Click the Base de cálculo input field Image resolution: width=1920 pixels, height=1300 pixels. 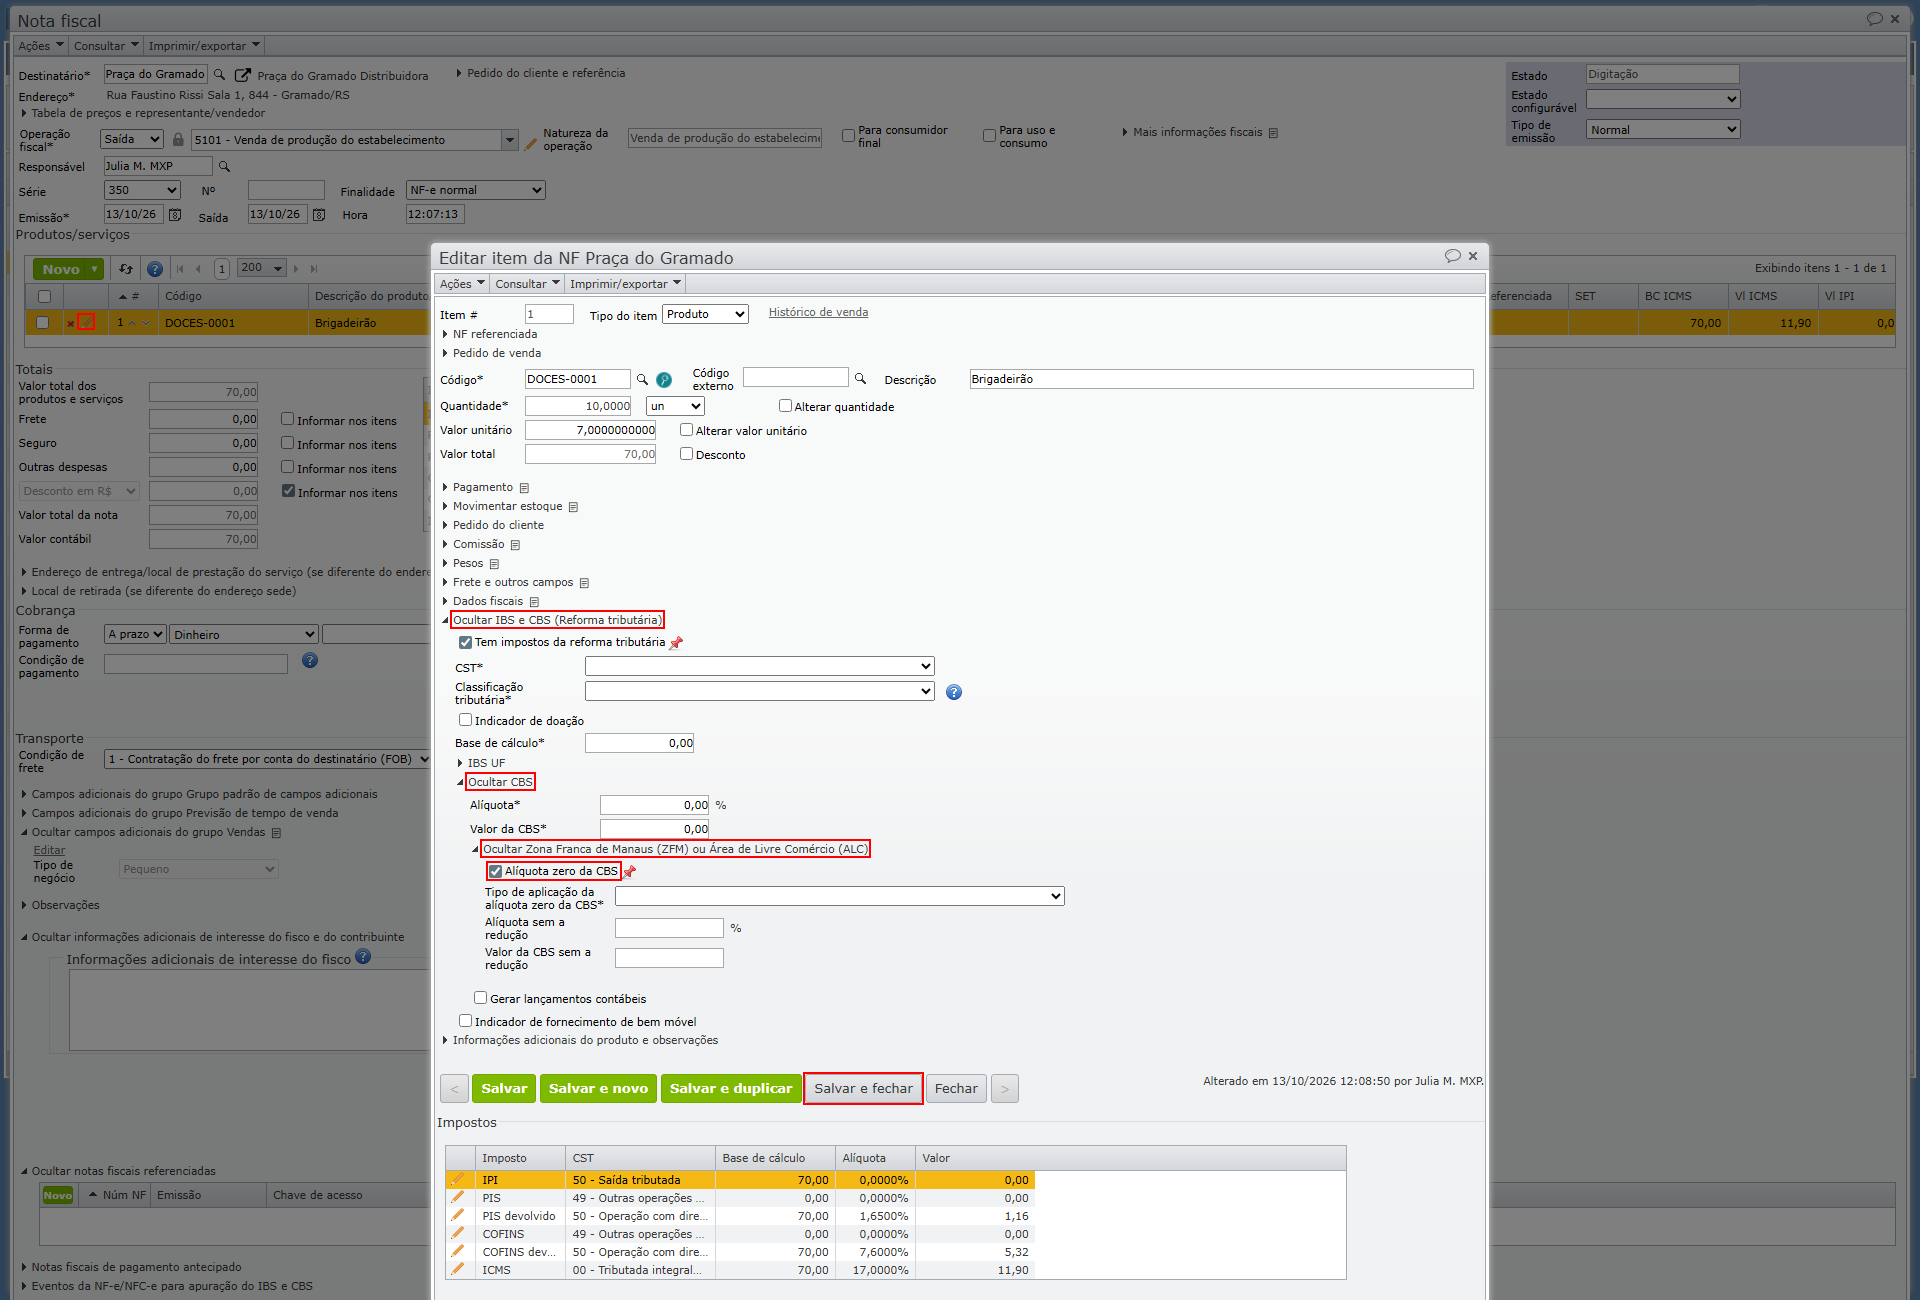click(640, 743)
